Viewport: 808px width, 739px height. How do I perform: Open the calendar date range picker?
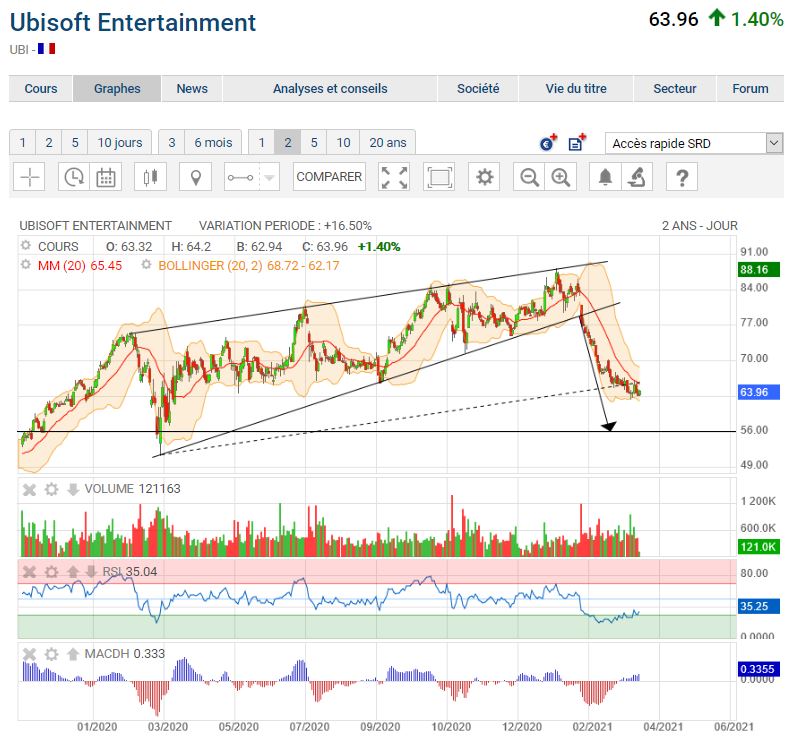click(x=106, y=177)
